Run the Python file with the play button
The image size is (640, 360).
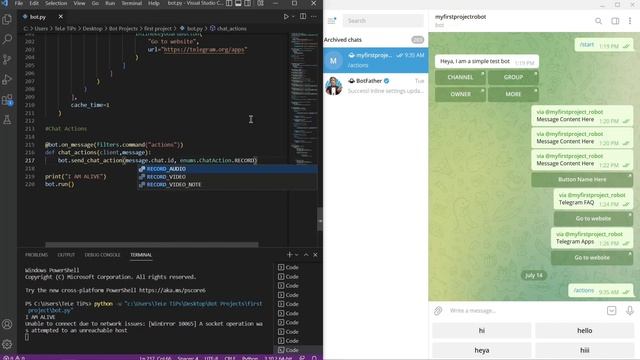(286, 17)
